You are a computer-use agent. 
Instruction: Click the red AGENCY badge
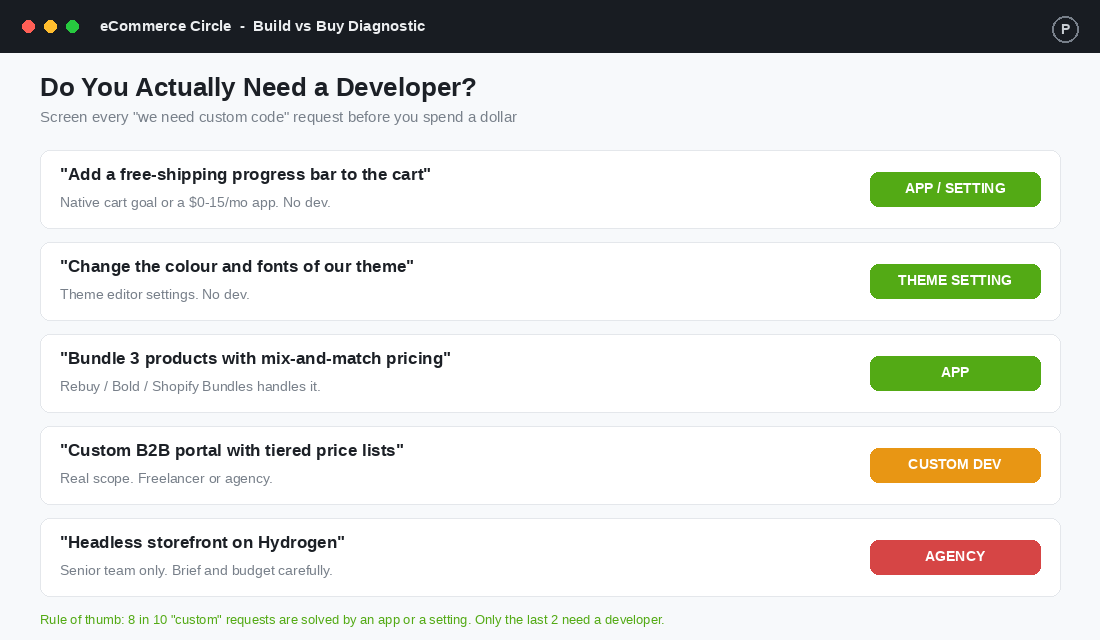(x=955, y=557)
